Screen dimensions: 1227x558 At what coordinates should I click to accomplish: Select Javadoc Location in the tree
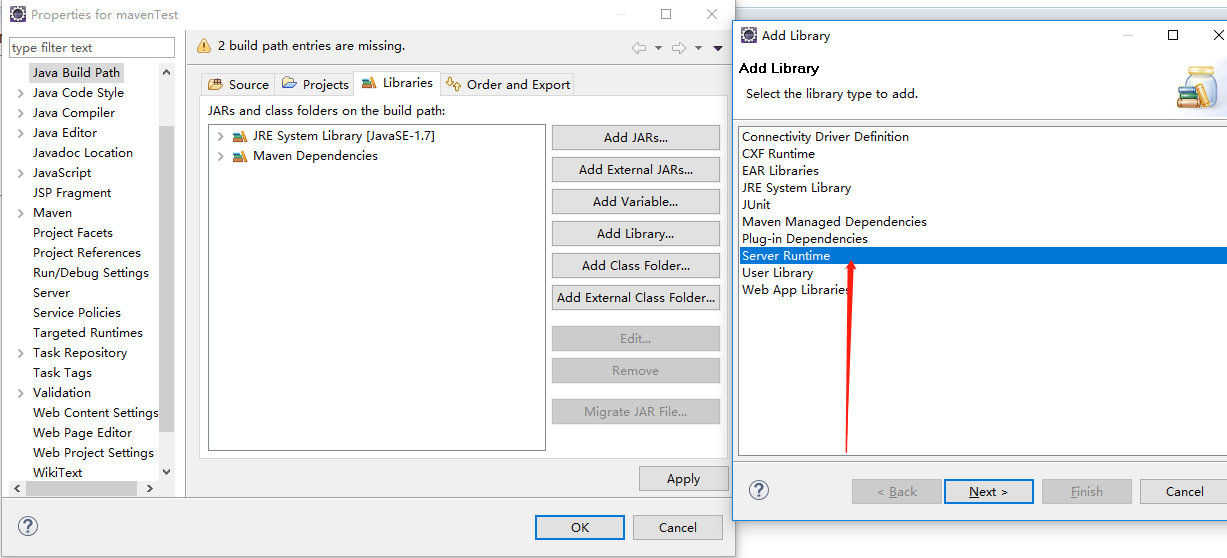tap(83, 153)
